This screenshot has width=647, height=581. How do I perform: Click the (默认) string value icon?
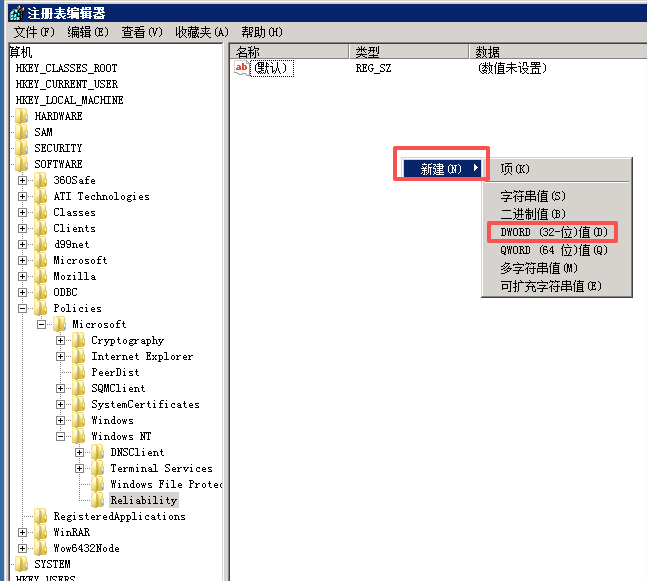(242, 68)
